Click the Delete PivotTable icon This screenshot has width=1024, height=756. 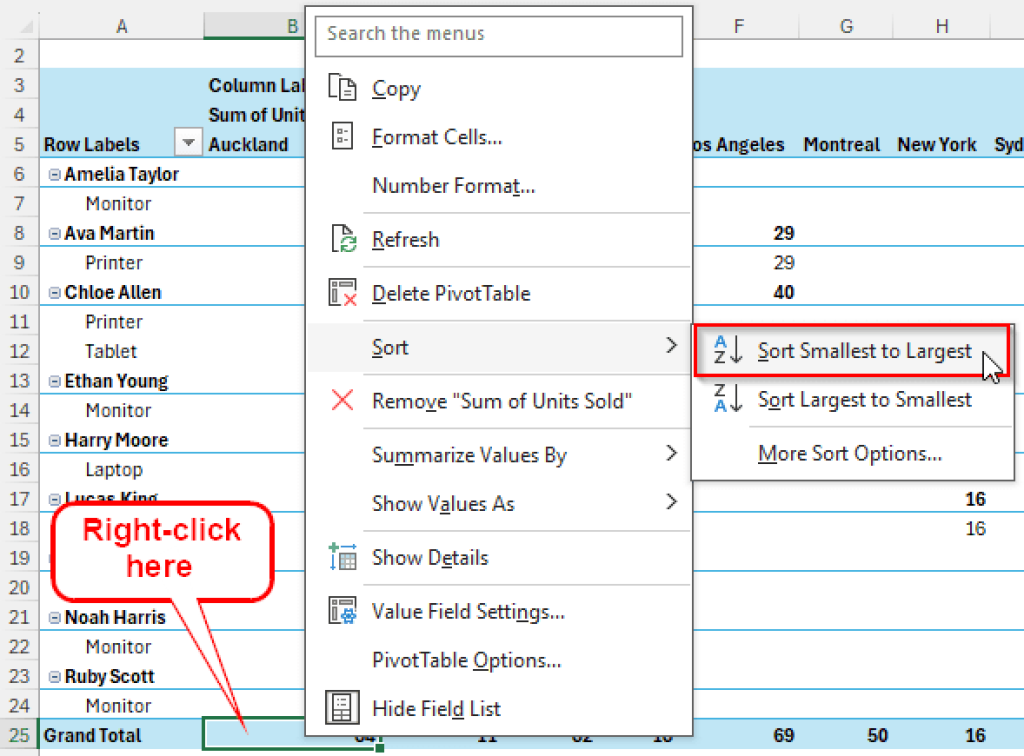(341, 293)
